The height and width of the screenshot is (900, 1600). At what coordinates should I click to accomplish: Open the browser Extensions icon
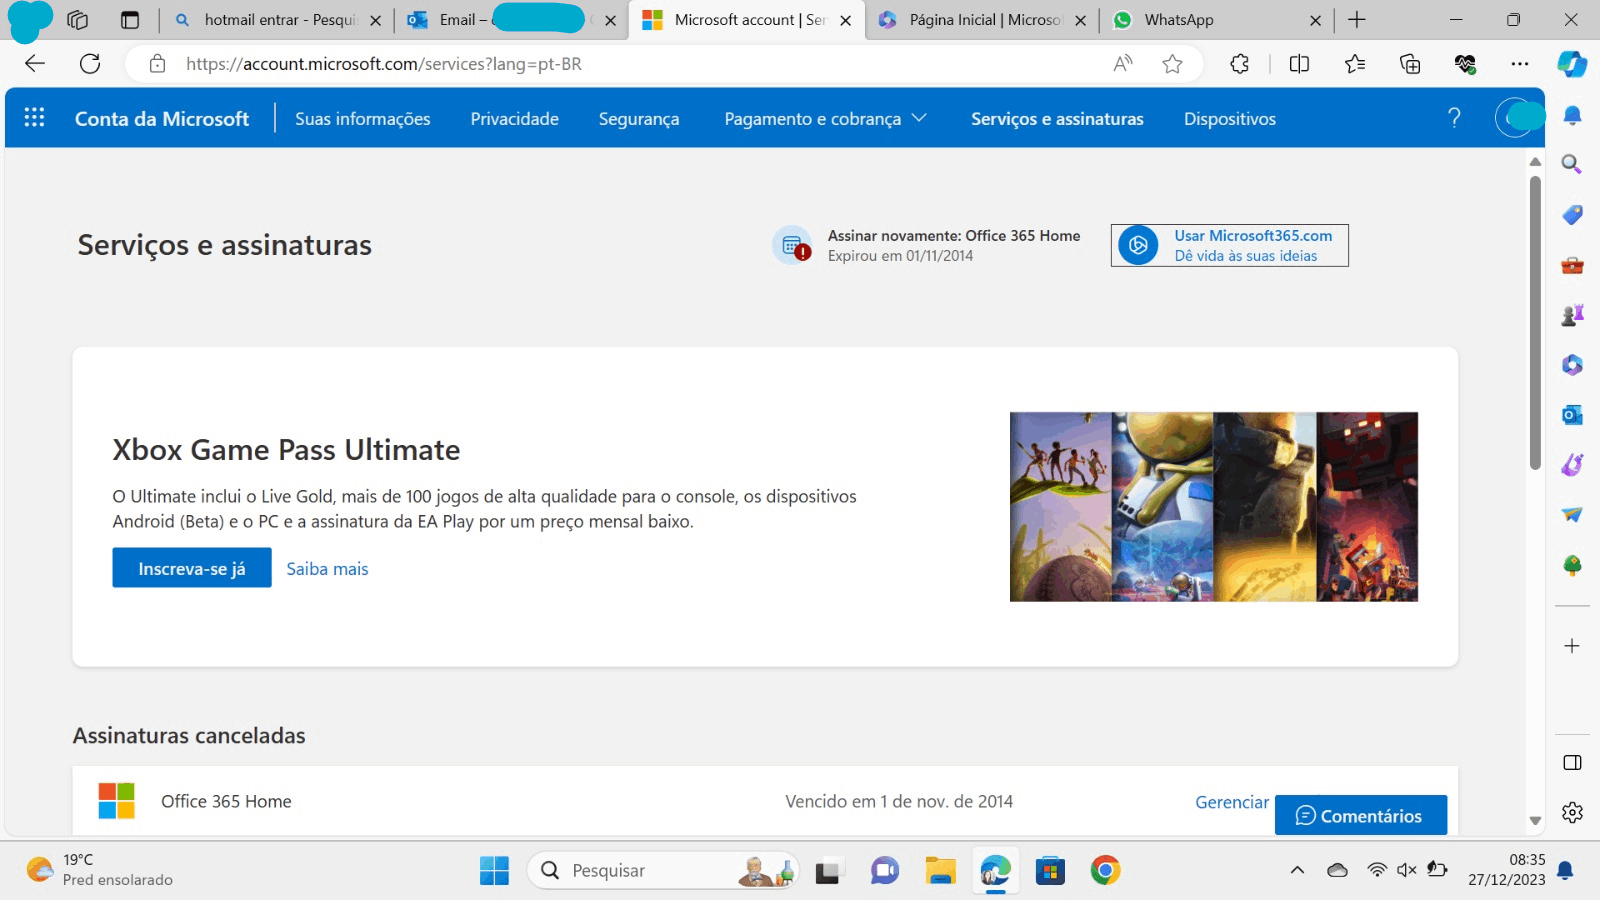coord(1239,64)
